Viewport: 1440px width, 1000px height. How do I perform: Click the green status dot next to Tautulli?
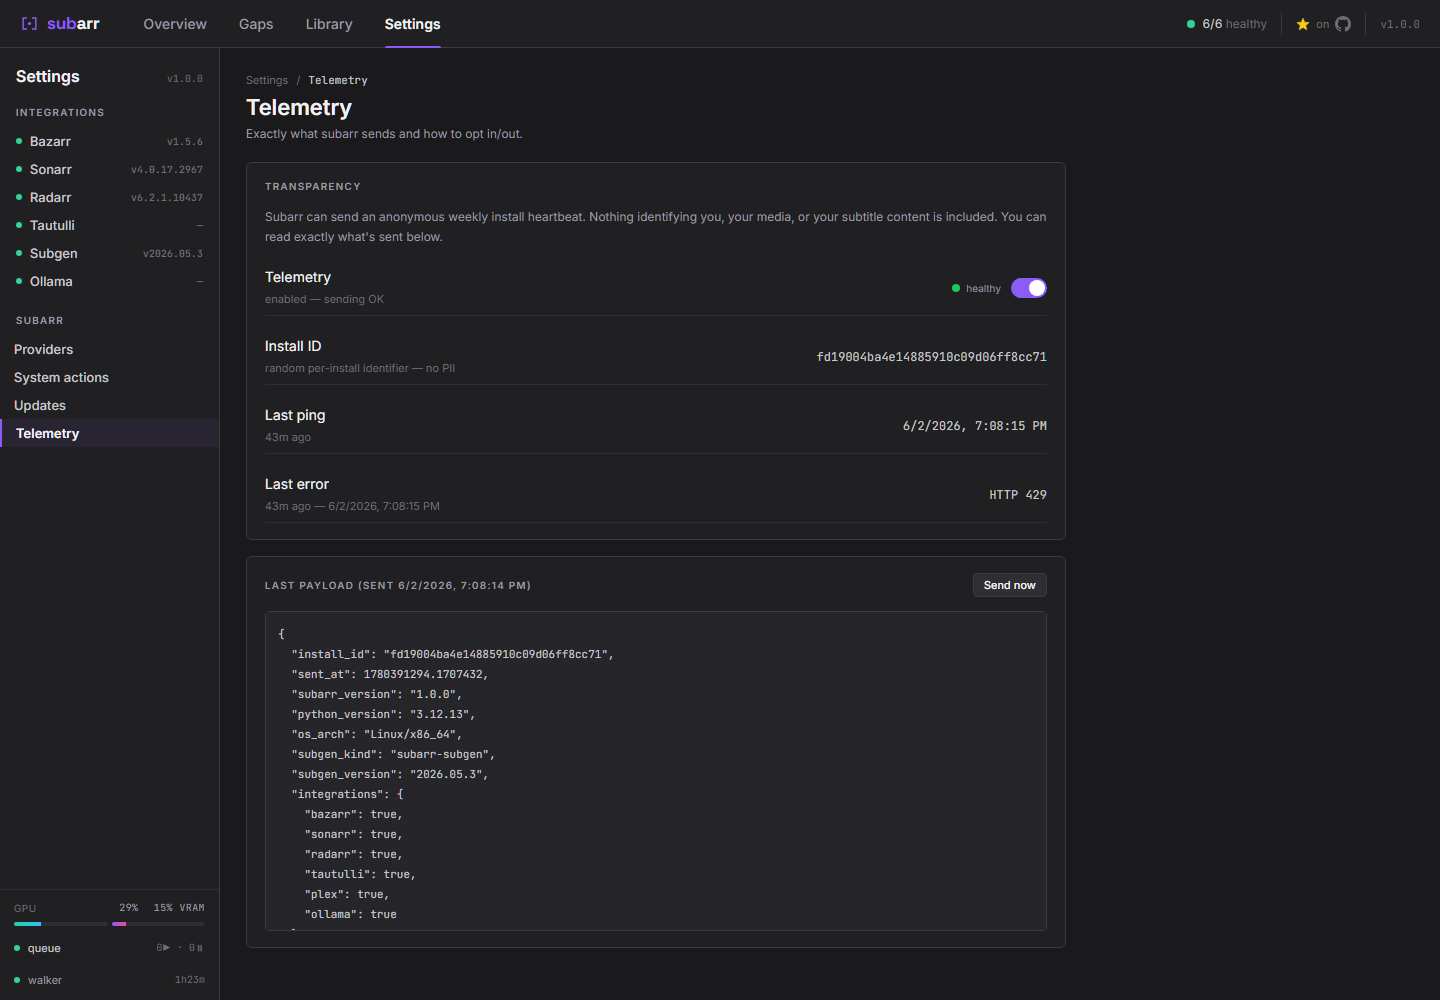(19, 225)
